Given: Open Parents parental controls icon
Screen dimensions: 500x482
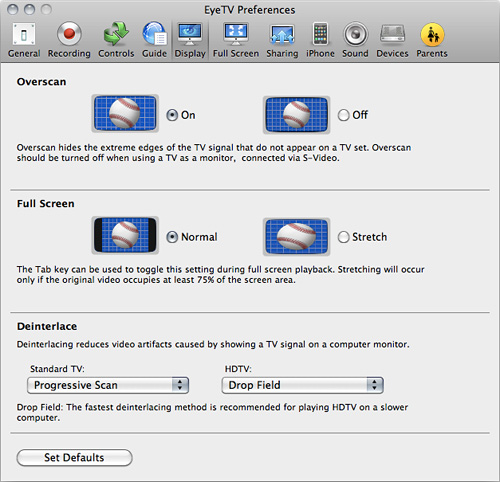Looking at the screenshot, I should pyautogui.click(x=432, y=40).
